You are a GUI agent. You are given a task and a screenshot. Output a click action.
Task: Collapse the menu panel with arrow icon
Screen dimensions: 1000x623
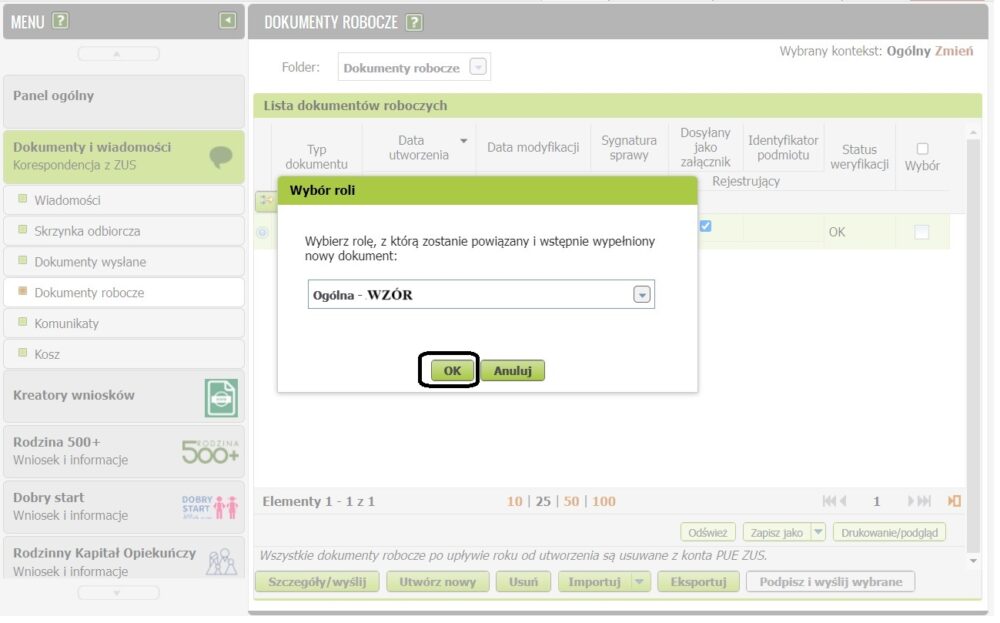(228, 20)
